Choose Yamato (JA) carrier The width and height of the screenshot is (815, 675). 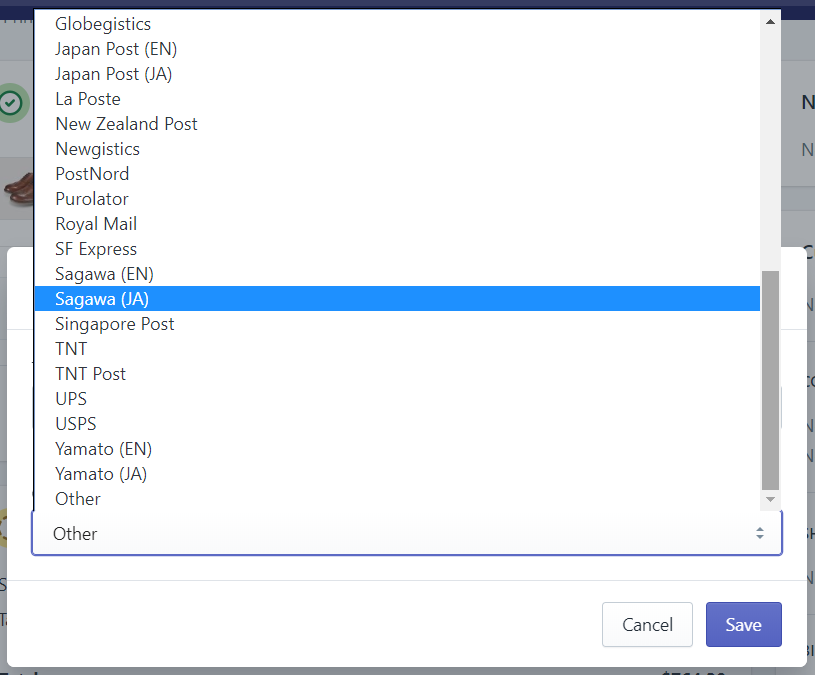click(x=397, y=473)
